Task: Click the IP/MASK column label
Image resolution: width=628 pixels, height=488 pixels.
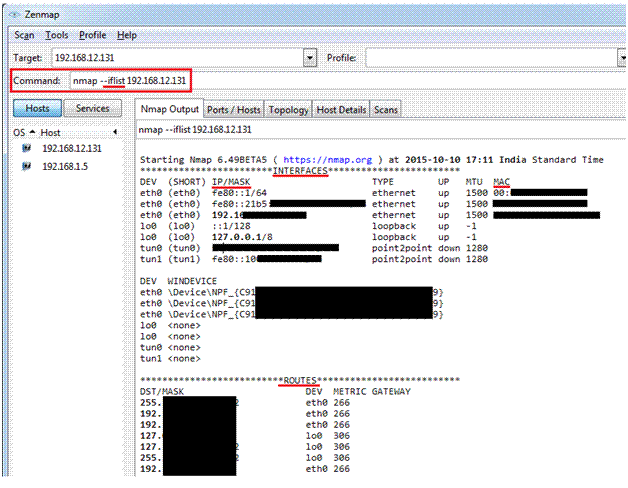Action: pos(231,182)
